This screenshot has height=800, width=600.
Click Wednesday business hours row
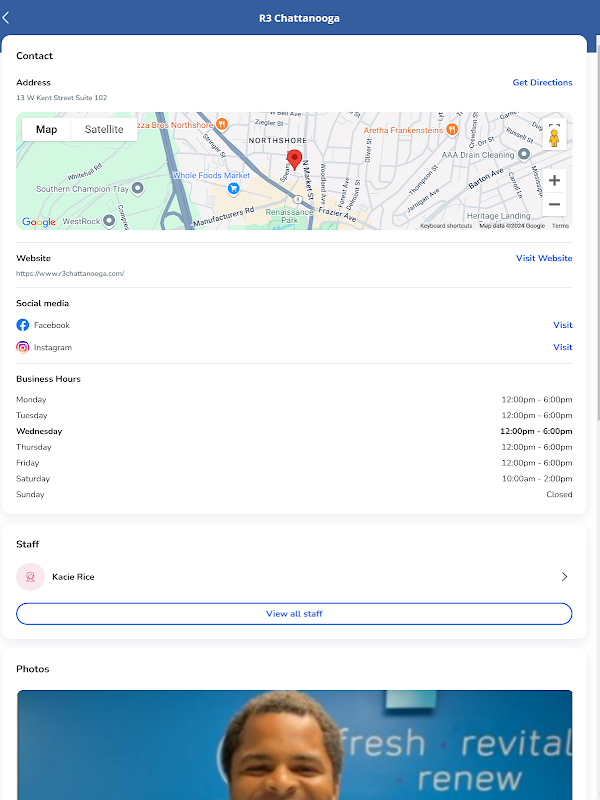pyautogui.click(x=294, y=431)
